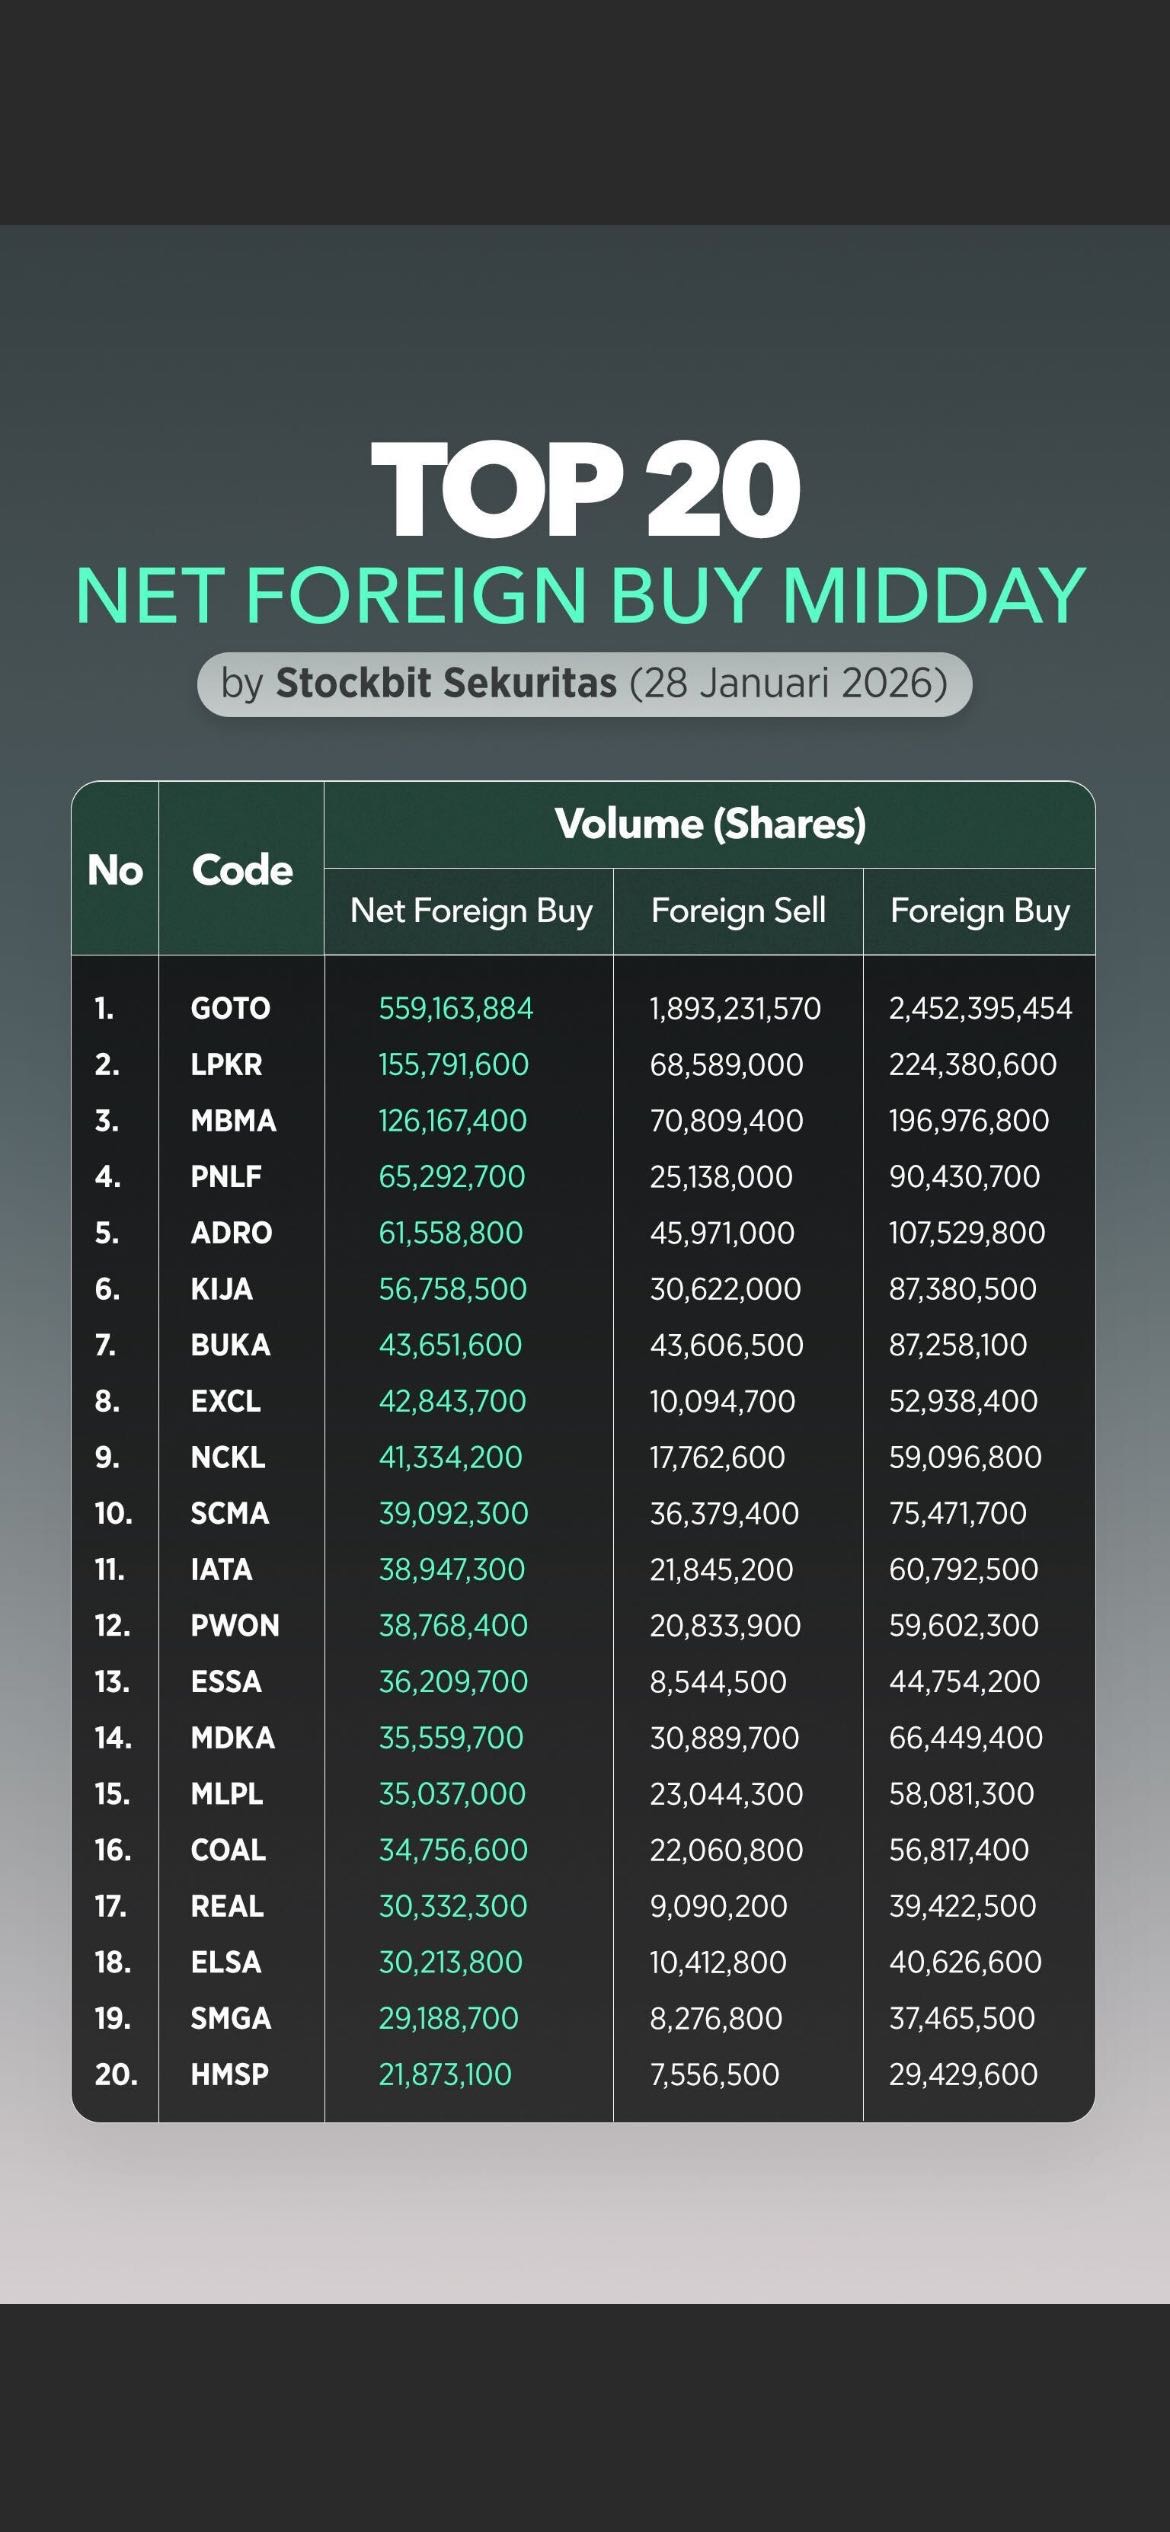Click the 'Net Foreign Buy' column header
Viewport: 1170px width, 2532px height.
[471, 911]
